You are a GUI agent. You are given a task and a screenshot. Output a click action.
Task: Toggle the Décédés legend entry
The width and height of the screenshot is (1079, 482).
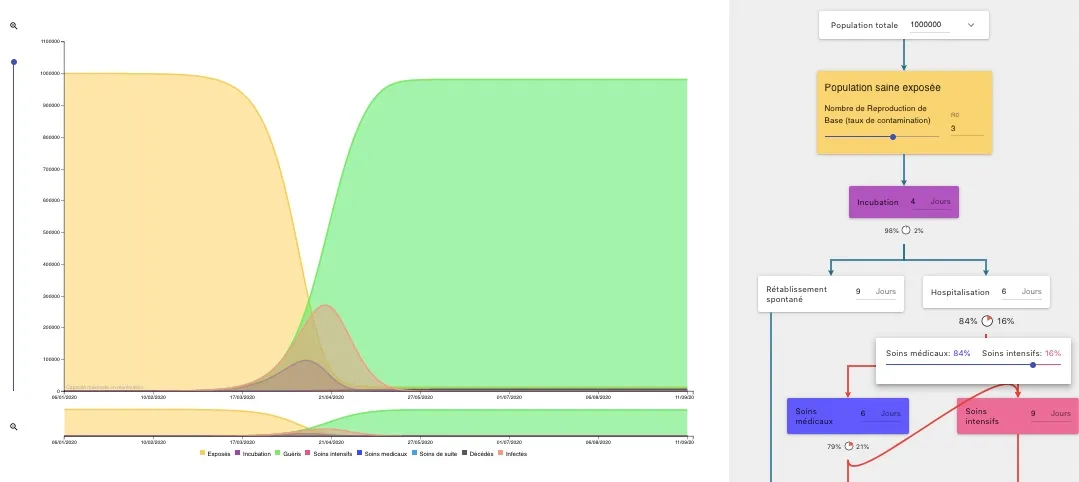[478, 454]
